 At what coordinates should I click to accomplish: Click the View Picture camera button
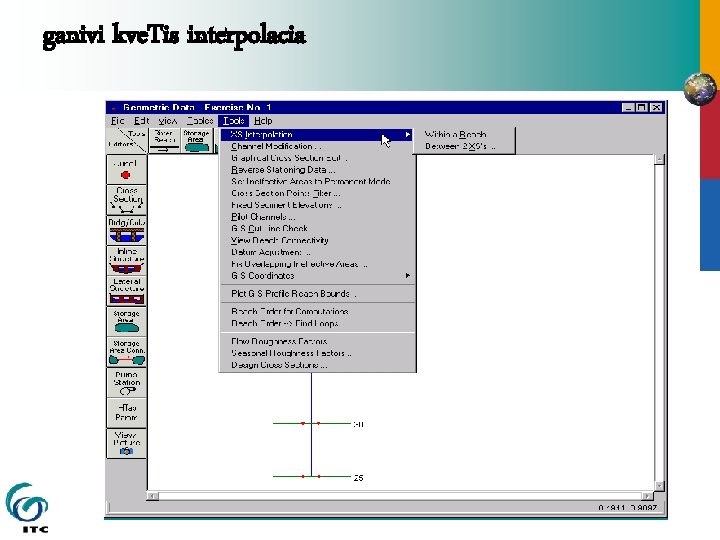pos(126,443)
